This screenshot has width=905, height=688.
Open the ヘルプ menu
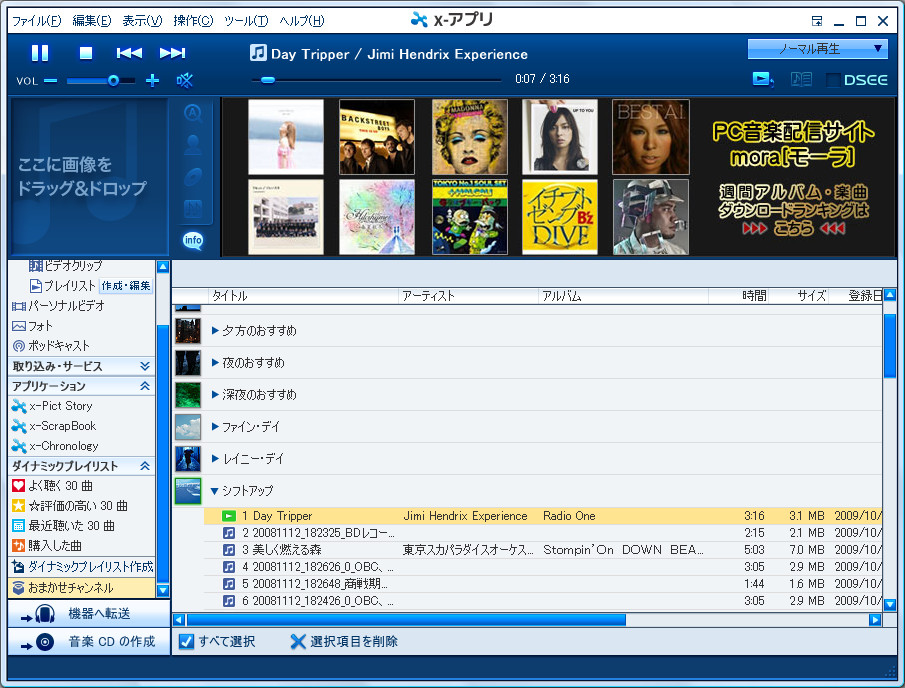coord(302,21)
